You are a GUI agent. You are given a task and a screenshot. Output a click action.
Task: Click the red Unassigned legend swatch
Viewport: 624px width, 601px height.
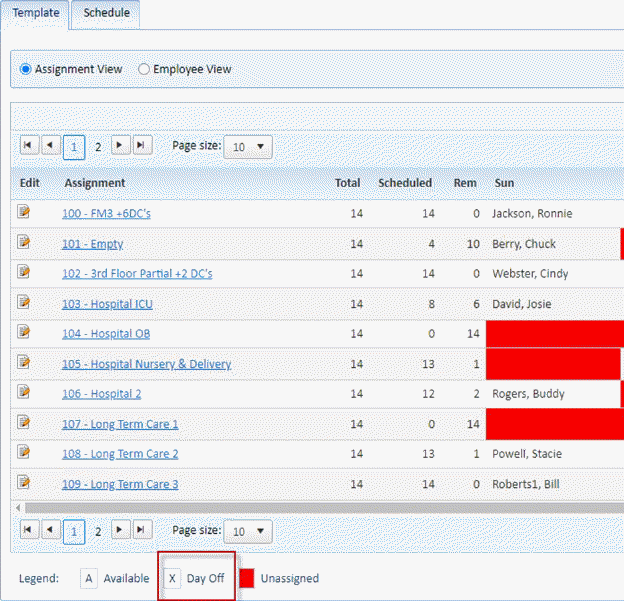pyautogui.click(x=246, y=578)
